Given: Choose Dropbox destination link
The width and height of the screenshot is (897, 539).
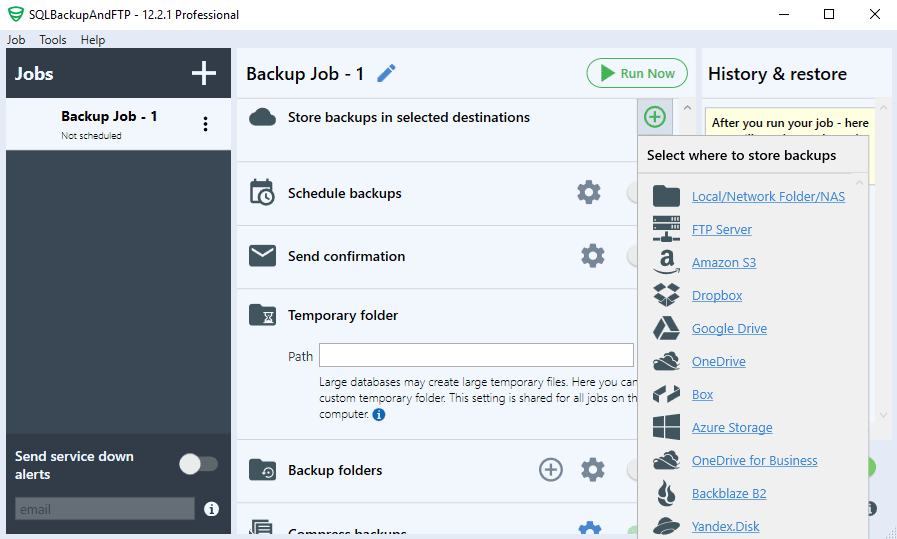Looking at the screenshot, I should pyautogui.click(x=717, y=296).
